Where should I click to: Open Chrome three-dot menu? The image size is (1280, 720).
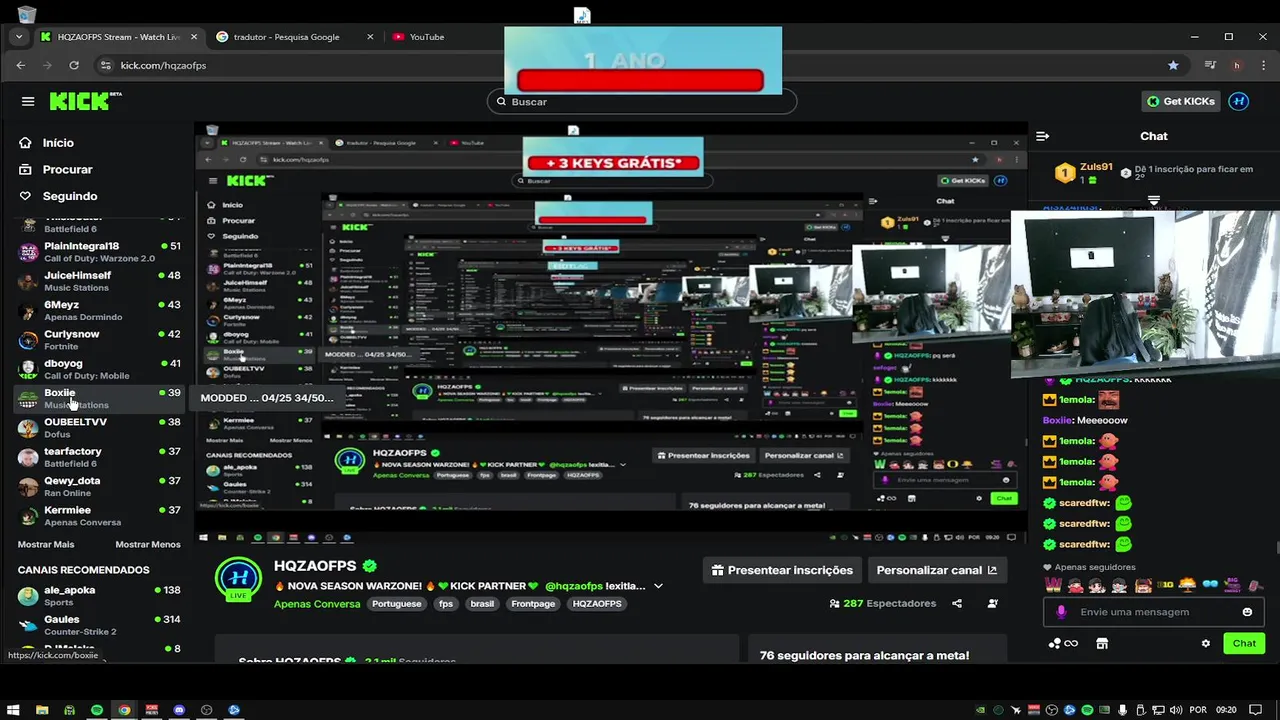(1262, 65)
